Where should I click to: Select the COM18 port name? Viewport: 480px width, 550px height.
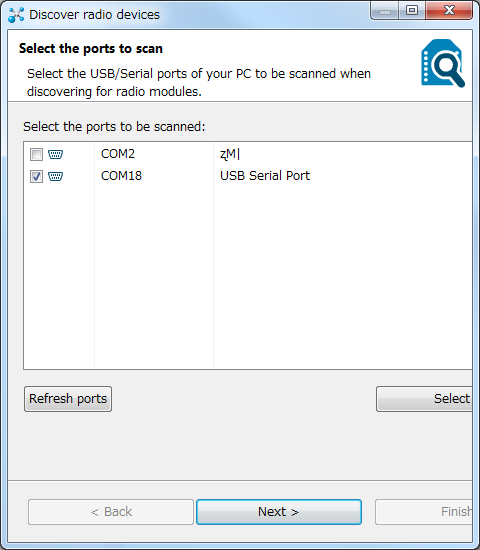coord(121,175)
